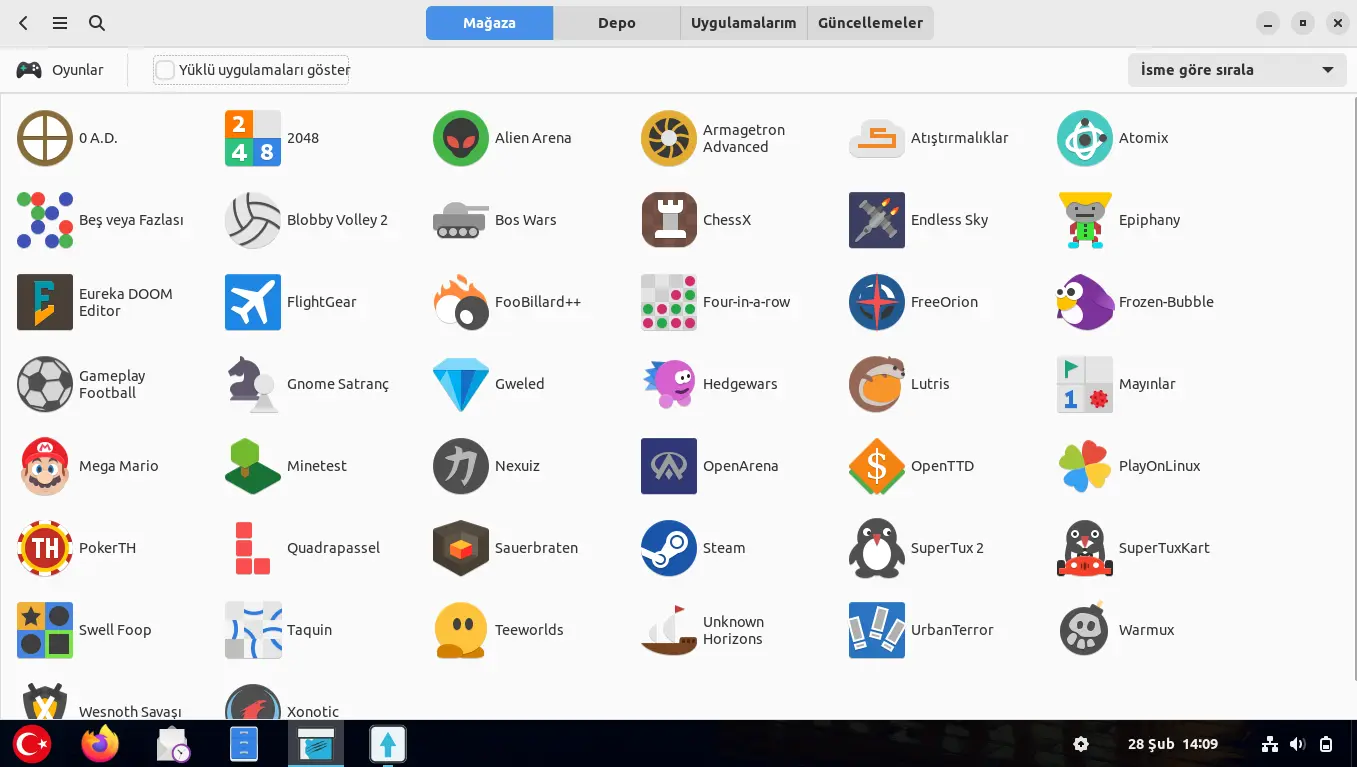This screenshot has width=1357, height=767.
Task: Click the FreeOrion label
Action: pos(945,302)
